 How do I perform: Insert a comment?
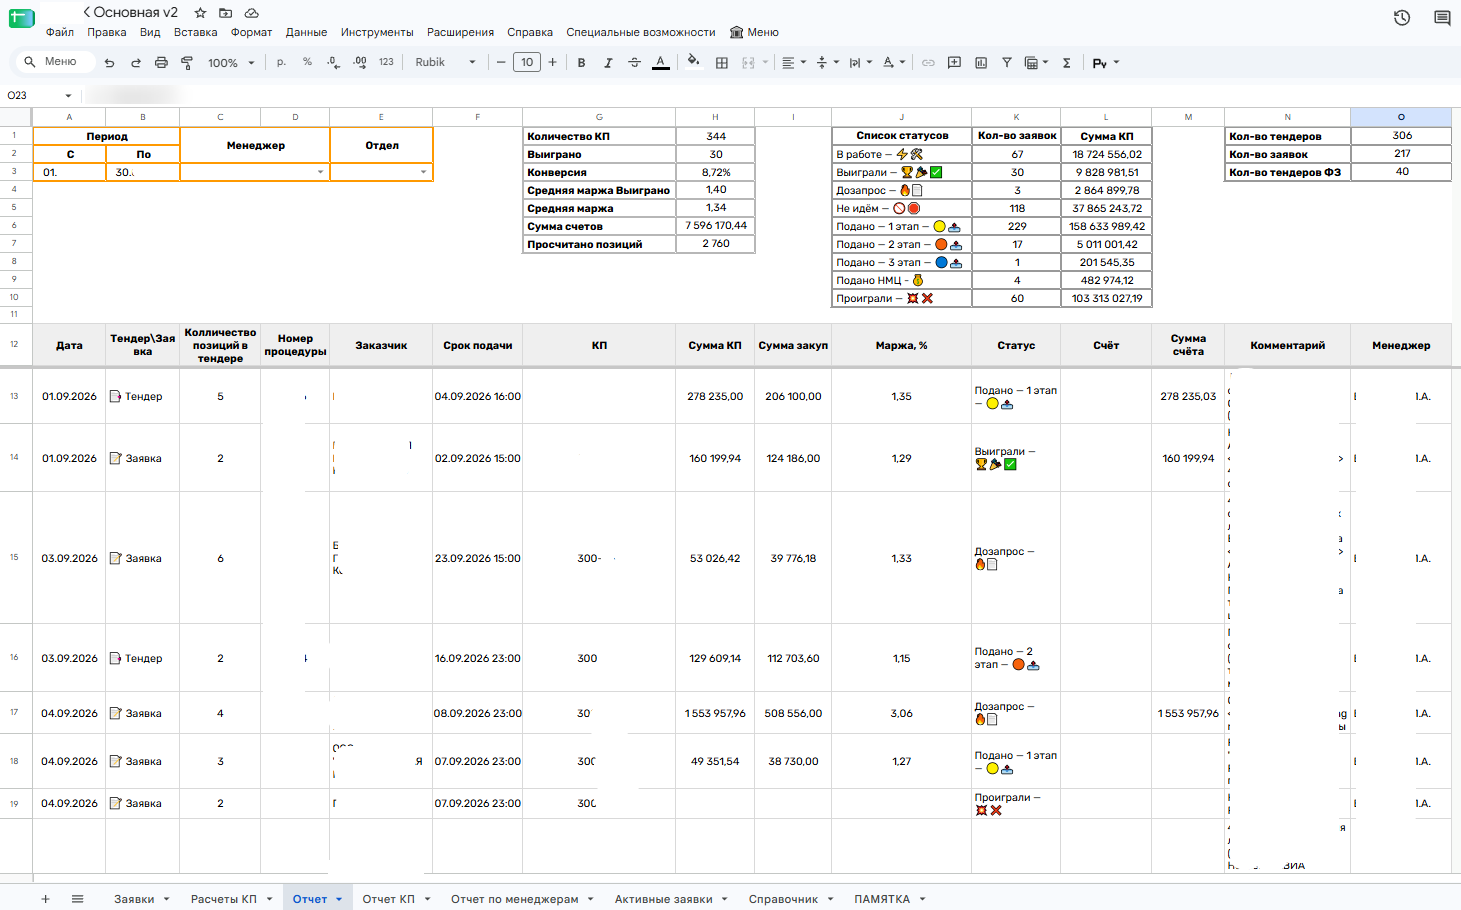tap(954, 62)
